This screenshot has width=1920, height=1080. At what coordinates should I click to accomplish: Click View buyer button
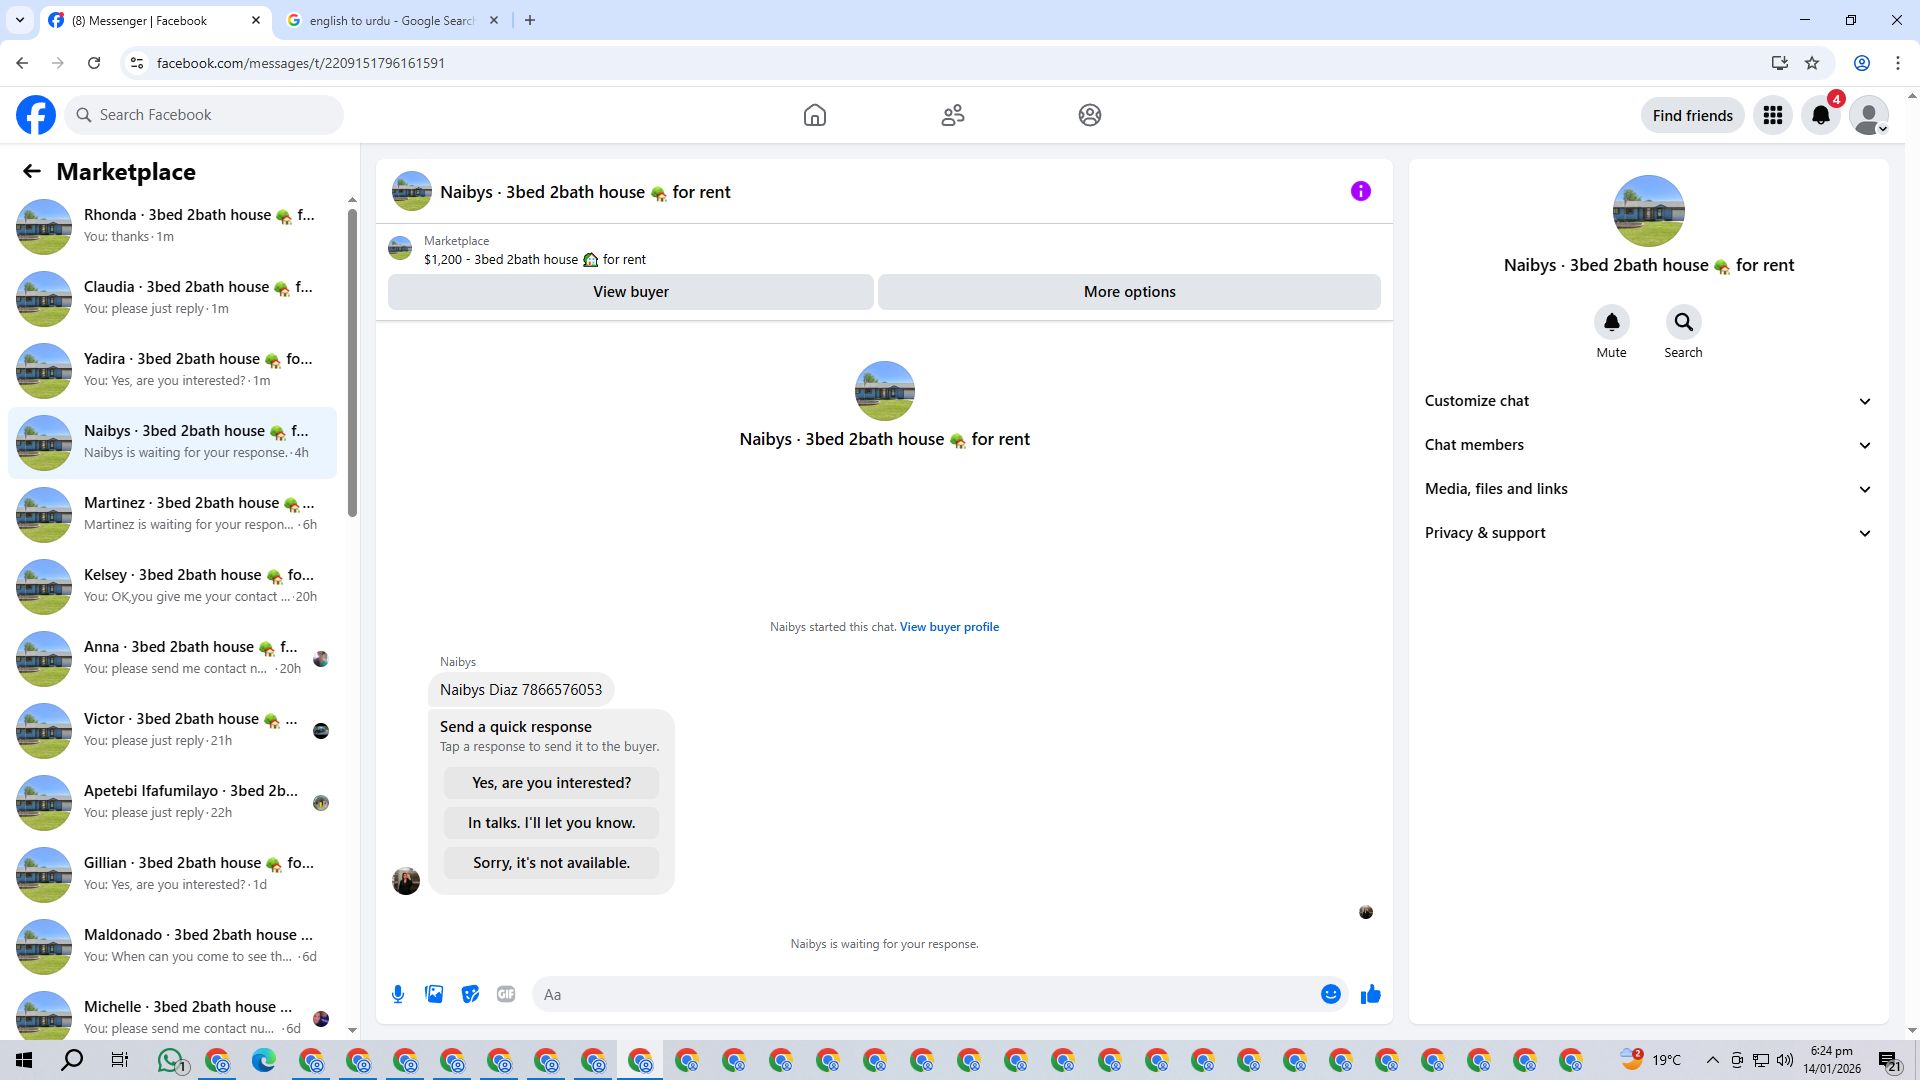[x=630, y=292]
